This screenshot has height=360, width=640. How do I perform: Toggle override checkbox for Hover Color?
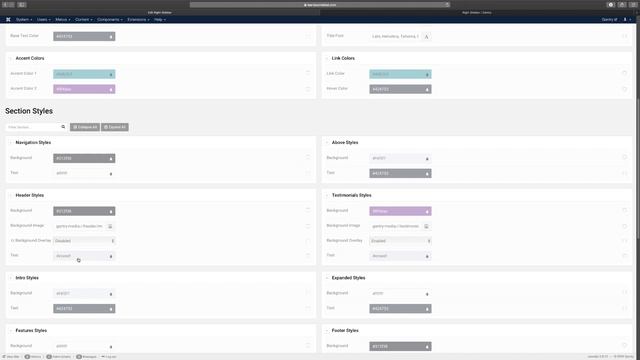624,89
